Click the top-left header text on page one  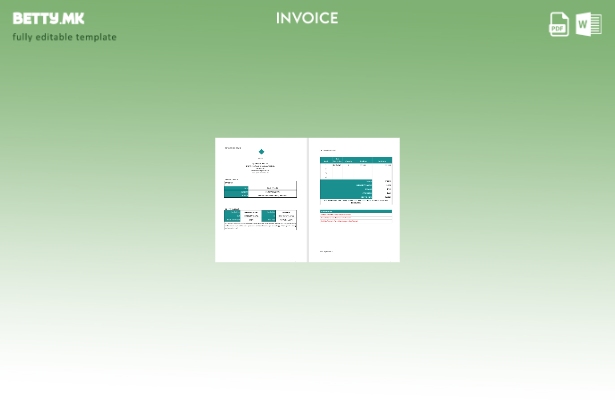[x=232, y=147]
